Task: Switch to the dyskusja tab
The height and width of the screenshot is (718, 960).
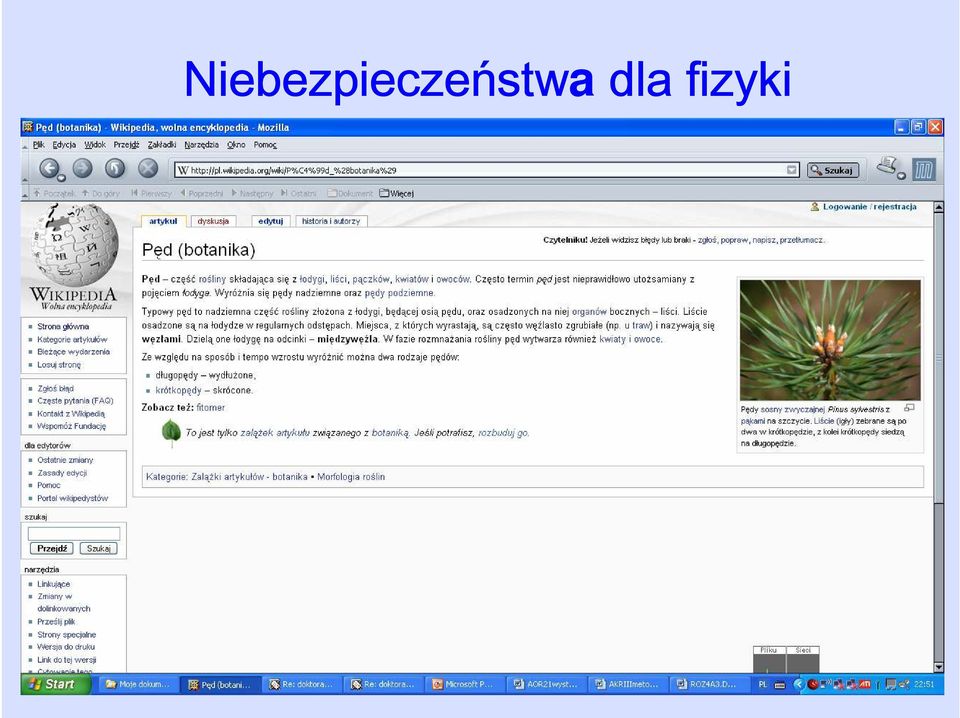Action: point(213,221)
